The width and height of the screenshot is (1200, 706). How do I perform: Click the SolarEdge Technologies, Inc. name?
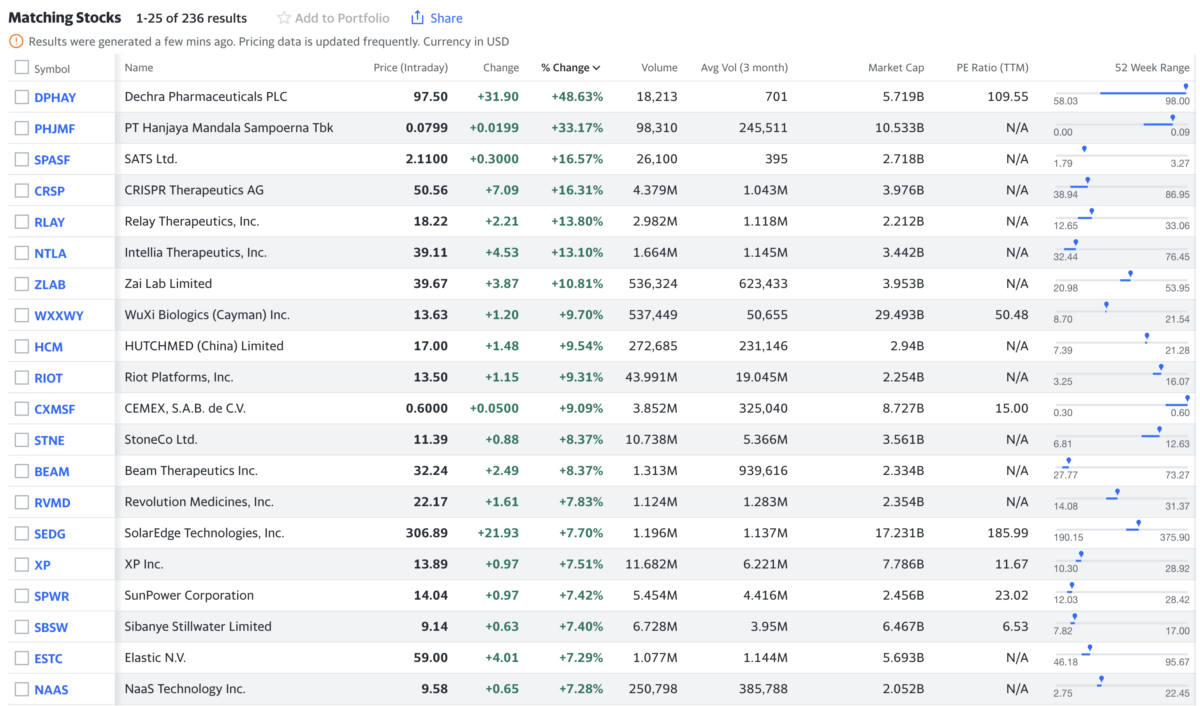[205, 533]
